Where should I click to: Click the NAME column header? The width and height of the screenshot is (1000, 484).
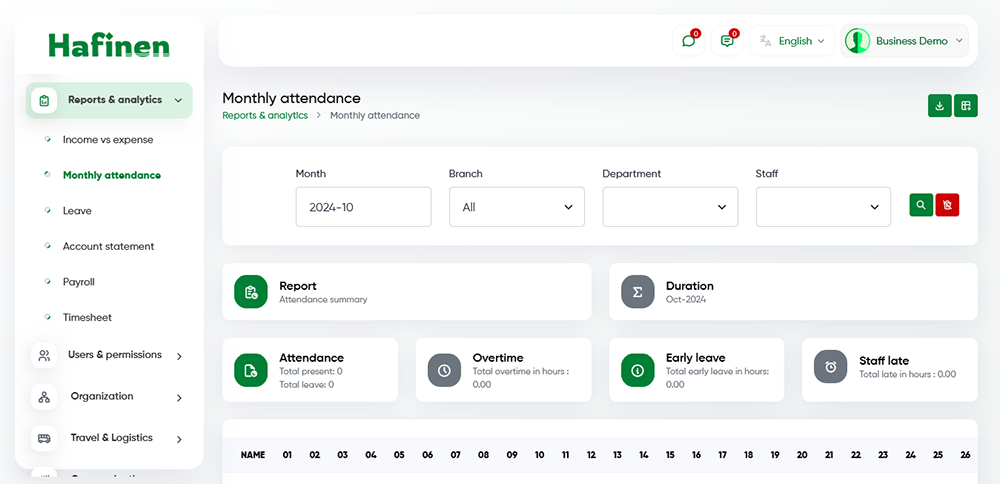click(x=253, y=455)
